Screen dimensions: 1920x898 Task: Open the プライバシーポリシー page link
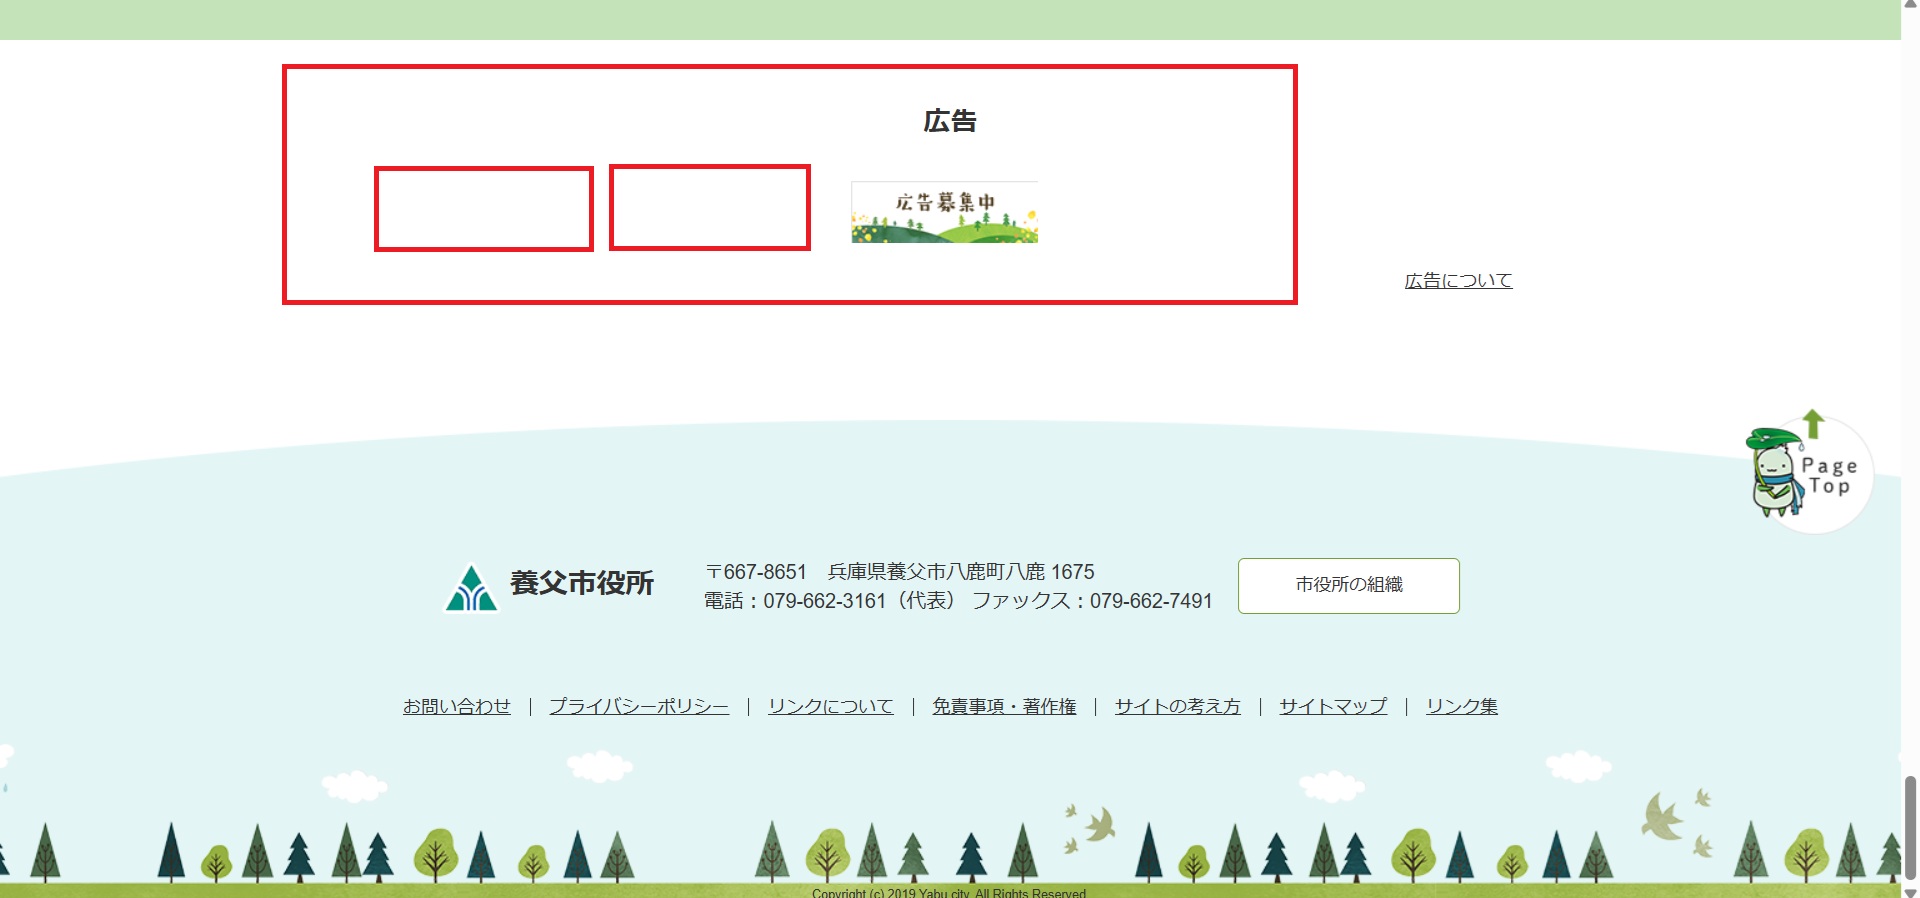pos(639,707)
